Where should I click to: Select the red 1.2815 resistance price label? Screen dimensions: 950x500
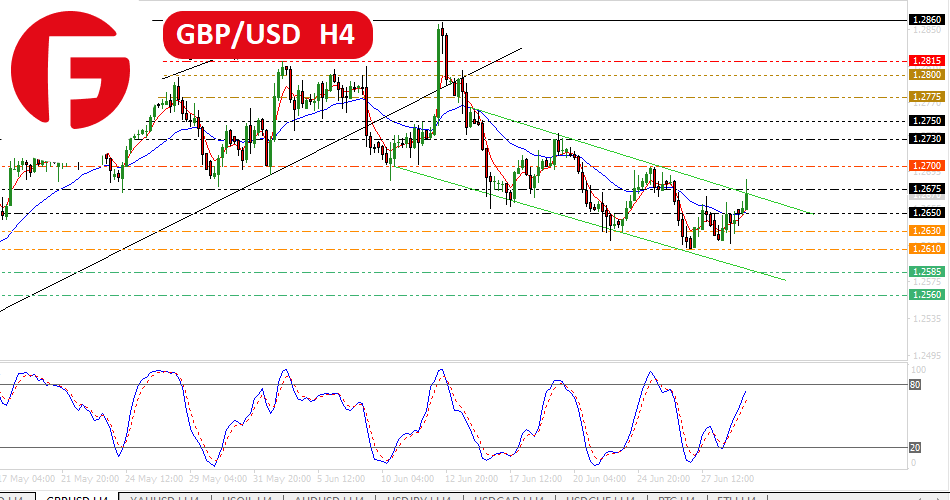click(926, 61)
